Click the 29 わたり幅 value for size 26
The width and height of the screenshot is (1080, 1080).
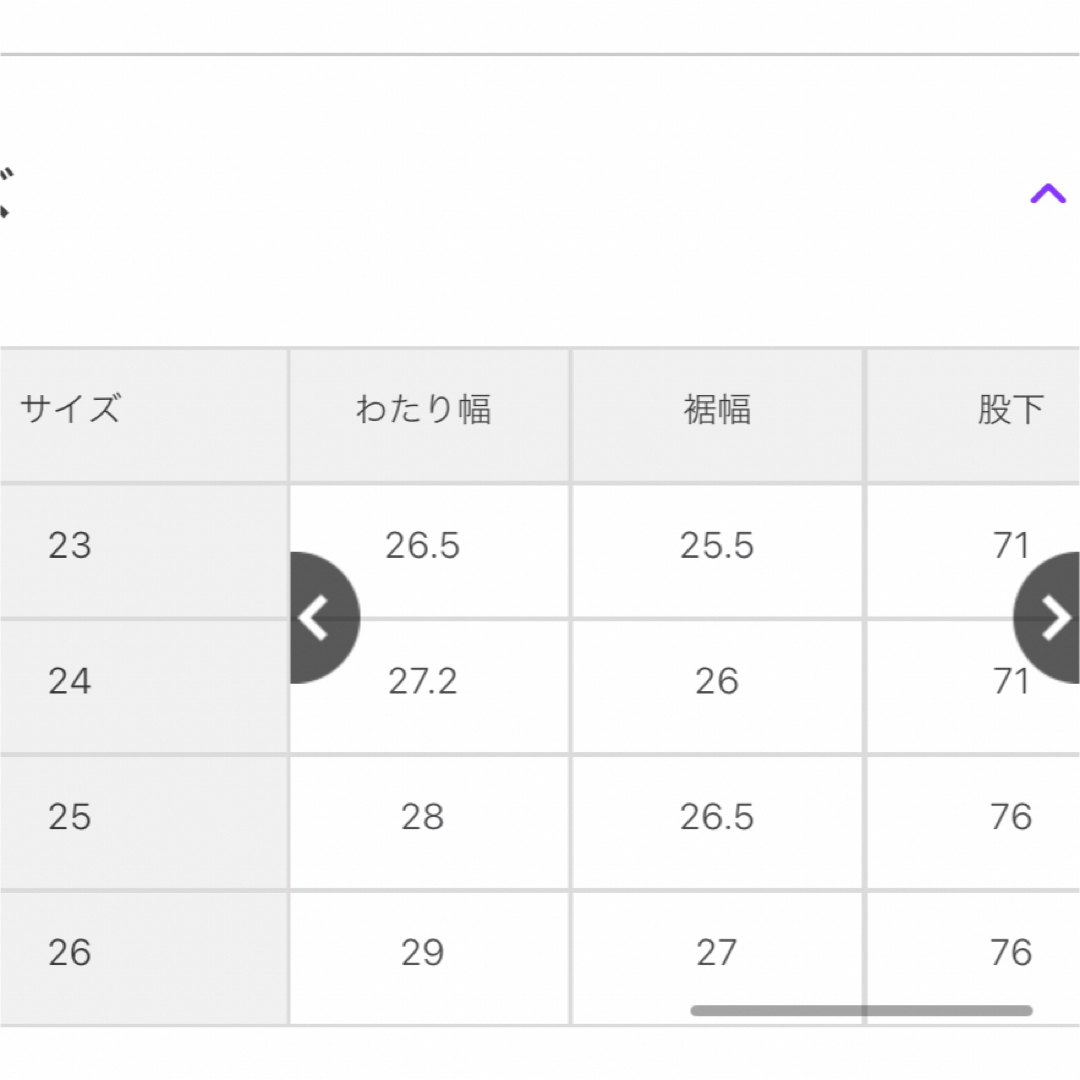coord(422,953)
